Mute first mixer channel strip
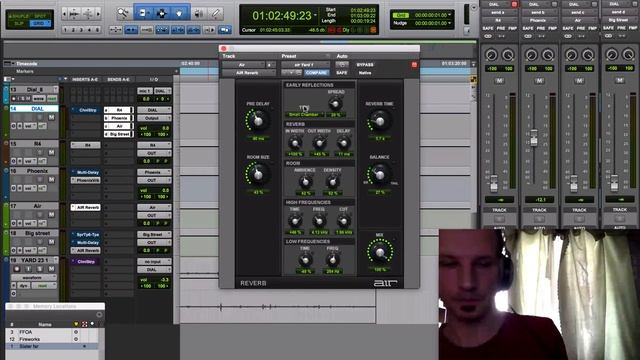The image size is (640, 360). (499, 81)
